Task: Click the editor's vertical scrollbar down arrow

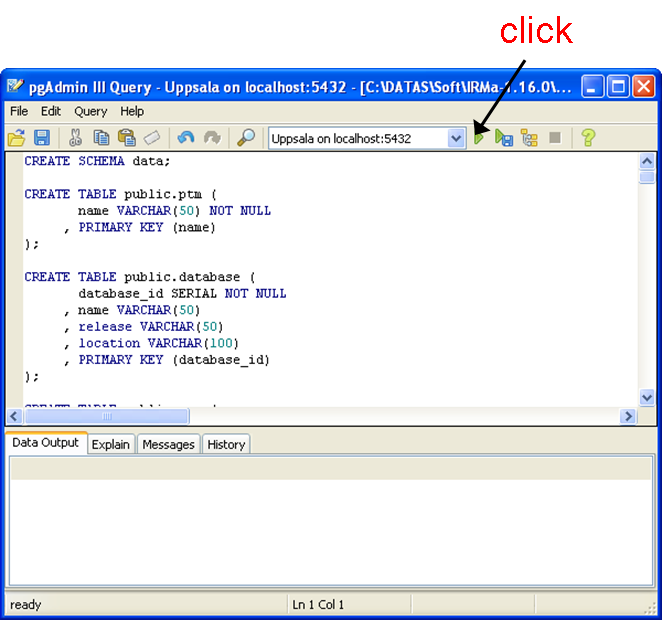Action: 646,398
